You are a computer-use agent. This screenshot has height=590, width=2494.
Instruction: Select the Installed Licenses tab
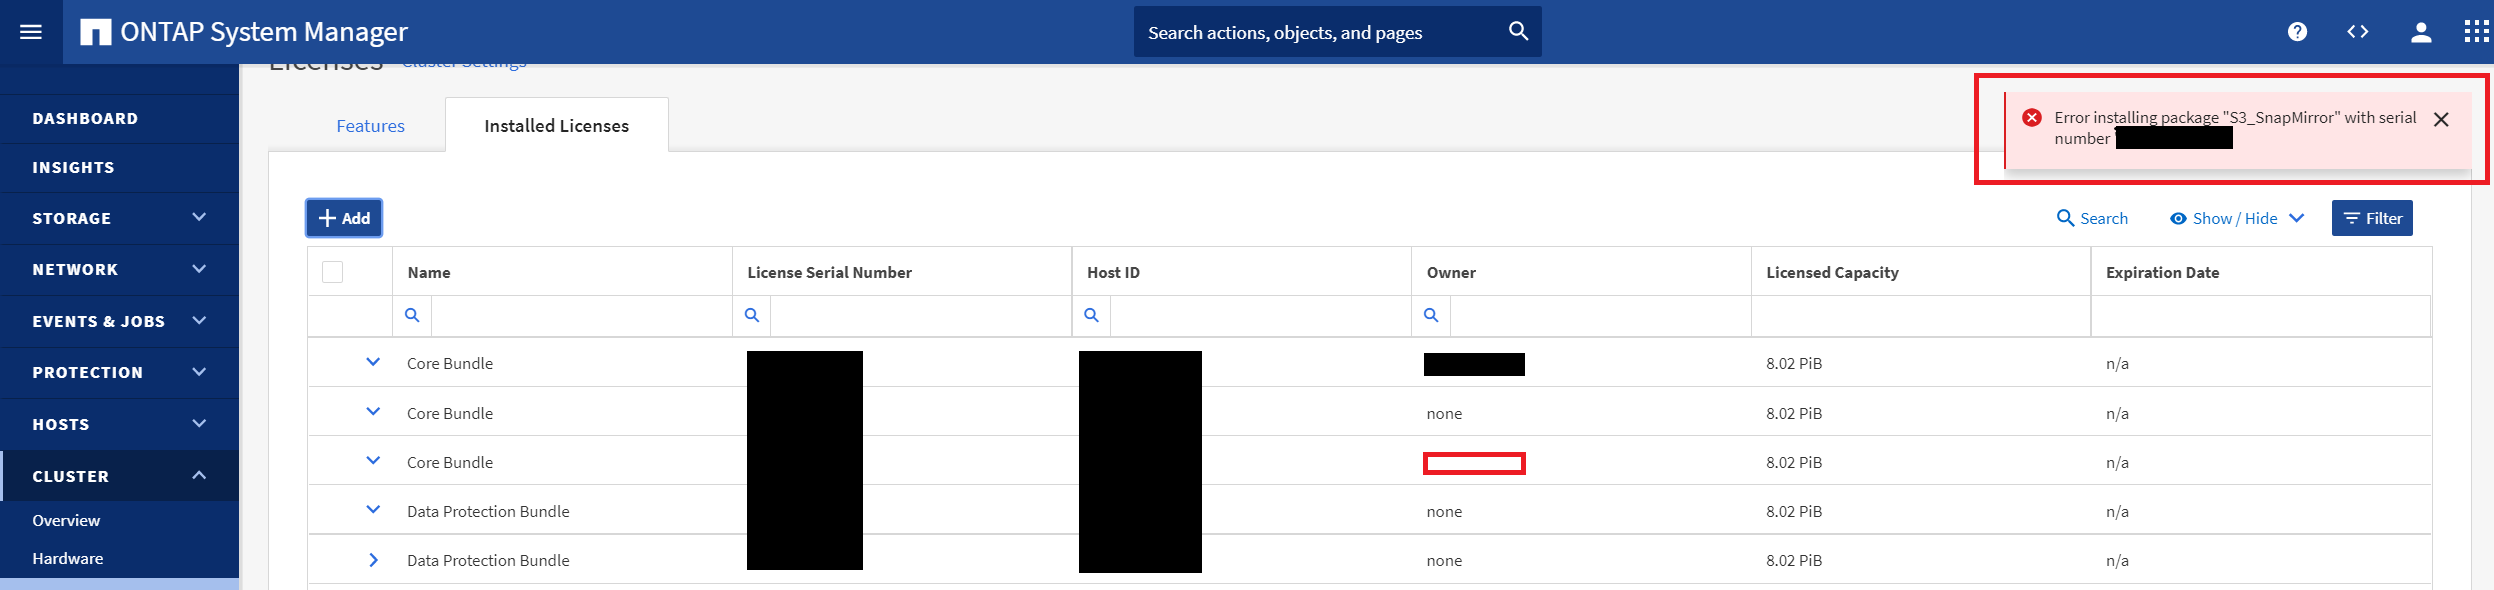557,125
